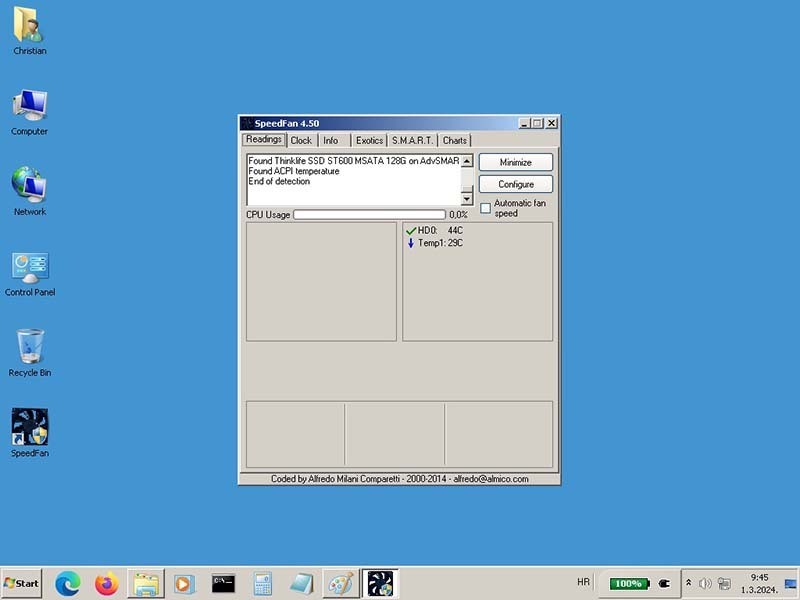800x600 pixels.
Task: Show hidden system tray icons
Action: point(688,583)
